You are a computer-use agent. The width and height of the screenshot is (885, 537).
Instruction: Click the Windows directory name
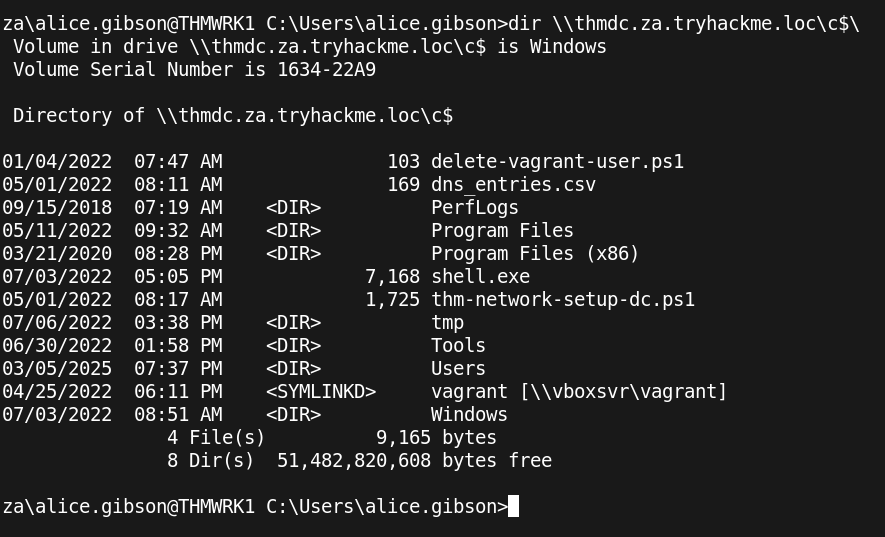pos(469,415)
